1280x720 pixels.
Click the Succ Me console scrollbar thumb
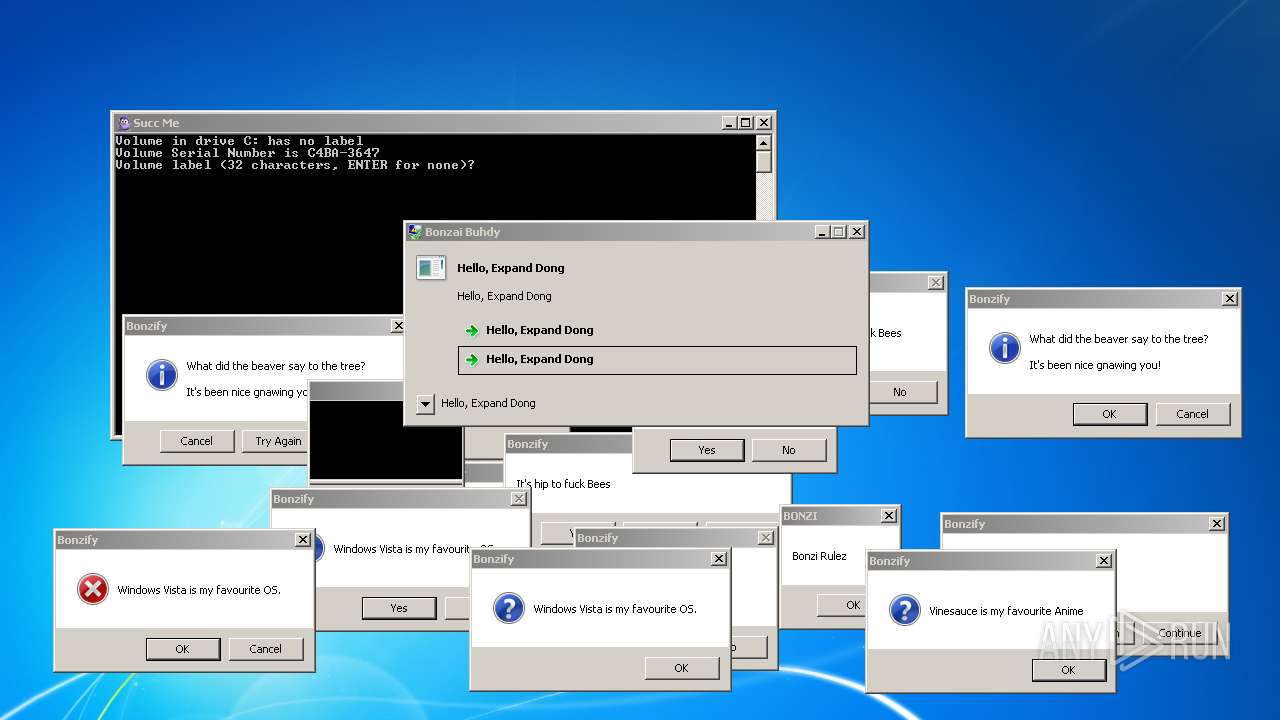pos(764,162)
